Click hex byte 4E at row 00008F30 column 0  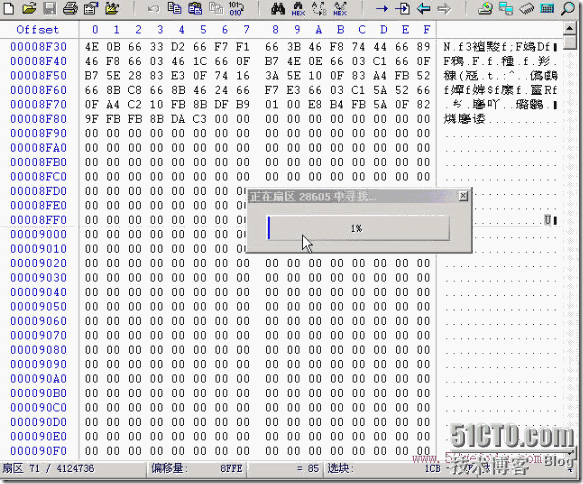click(91, 46)
